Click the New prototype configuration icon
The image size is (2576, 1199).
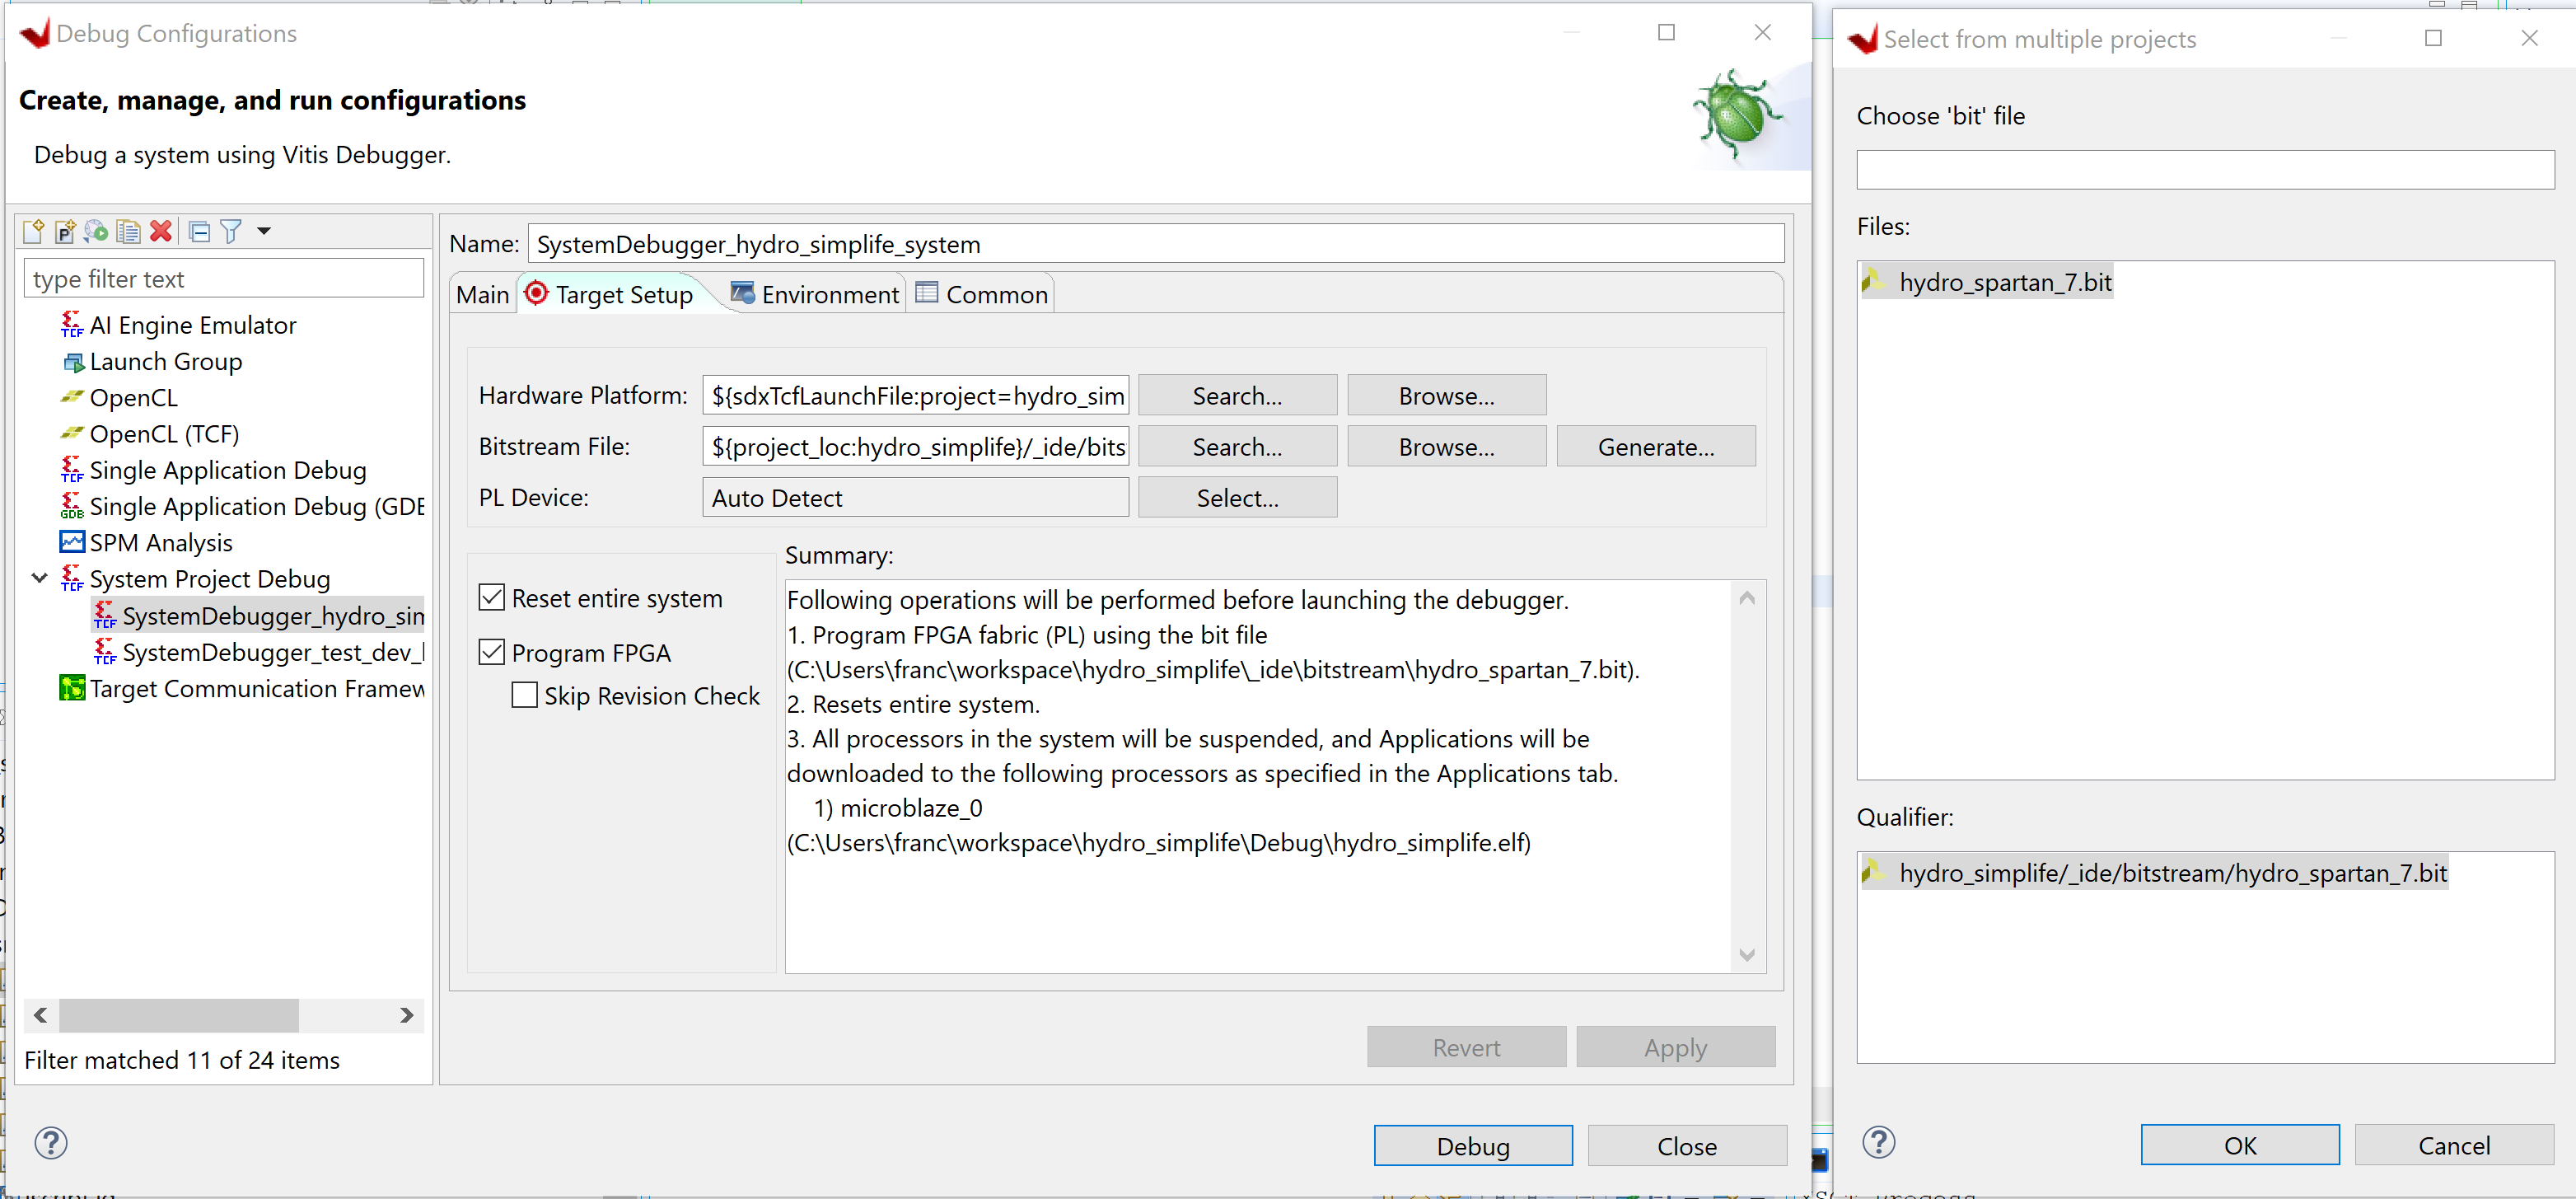[65, 231]
